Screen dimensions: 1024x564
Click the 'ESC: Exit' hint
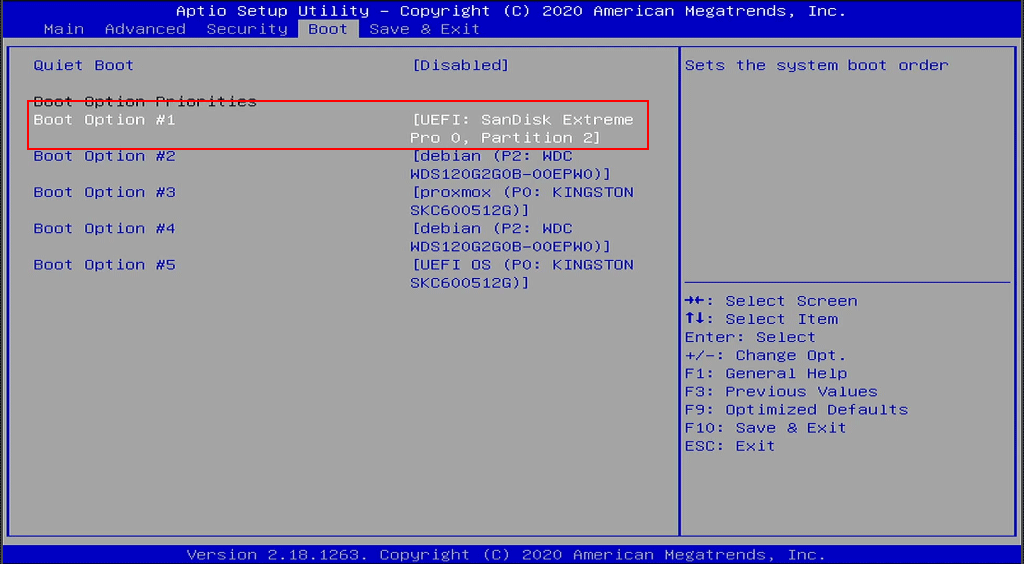[730, 446]
